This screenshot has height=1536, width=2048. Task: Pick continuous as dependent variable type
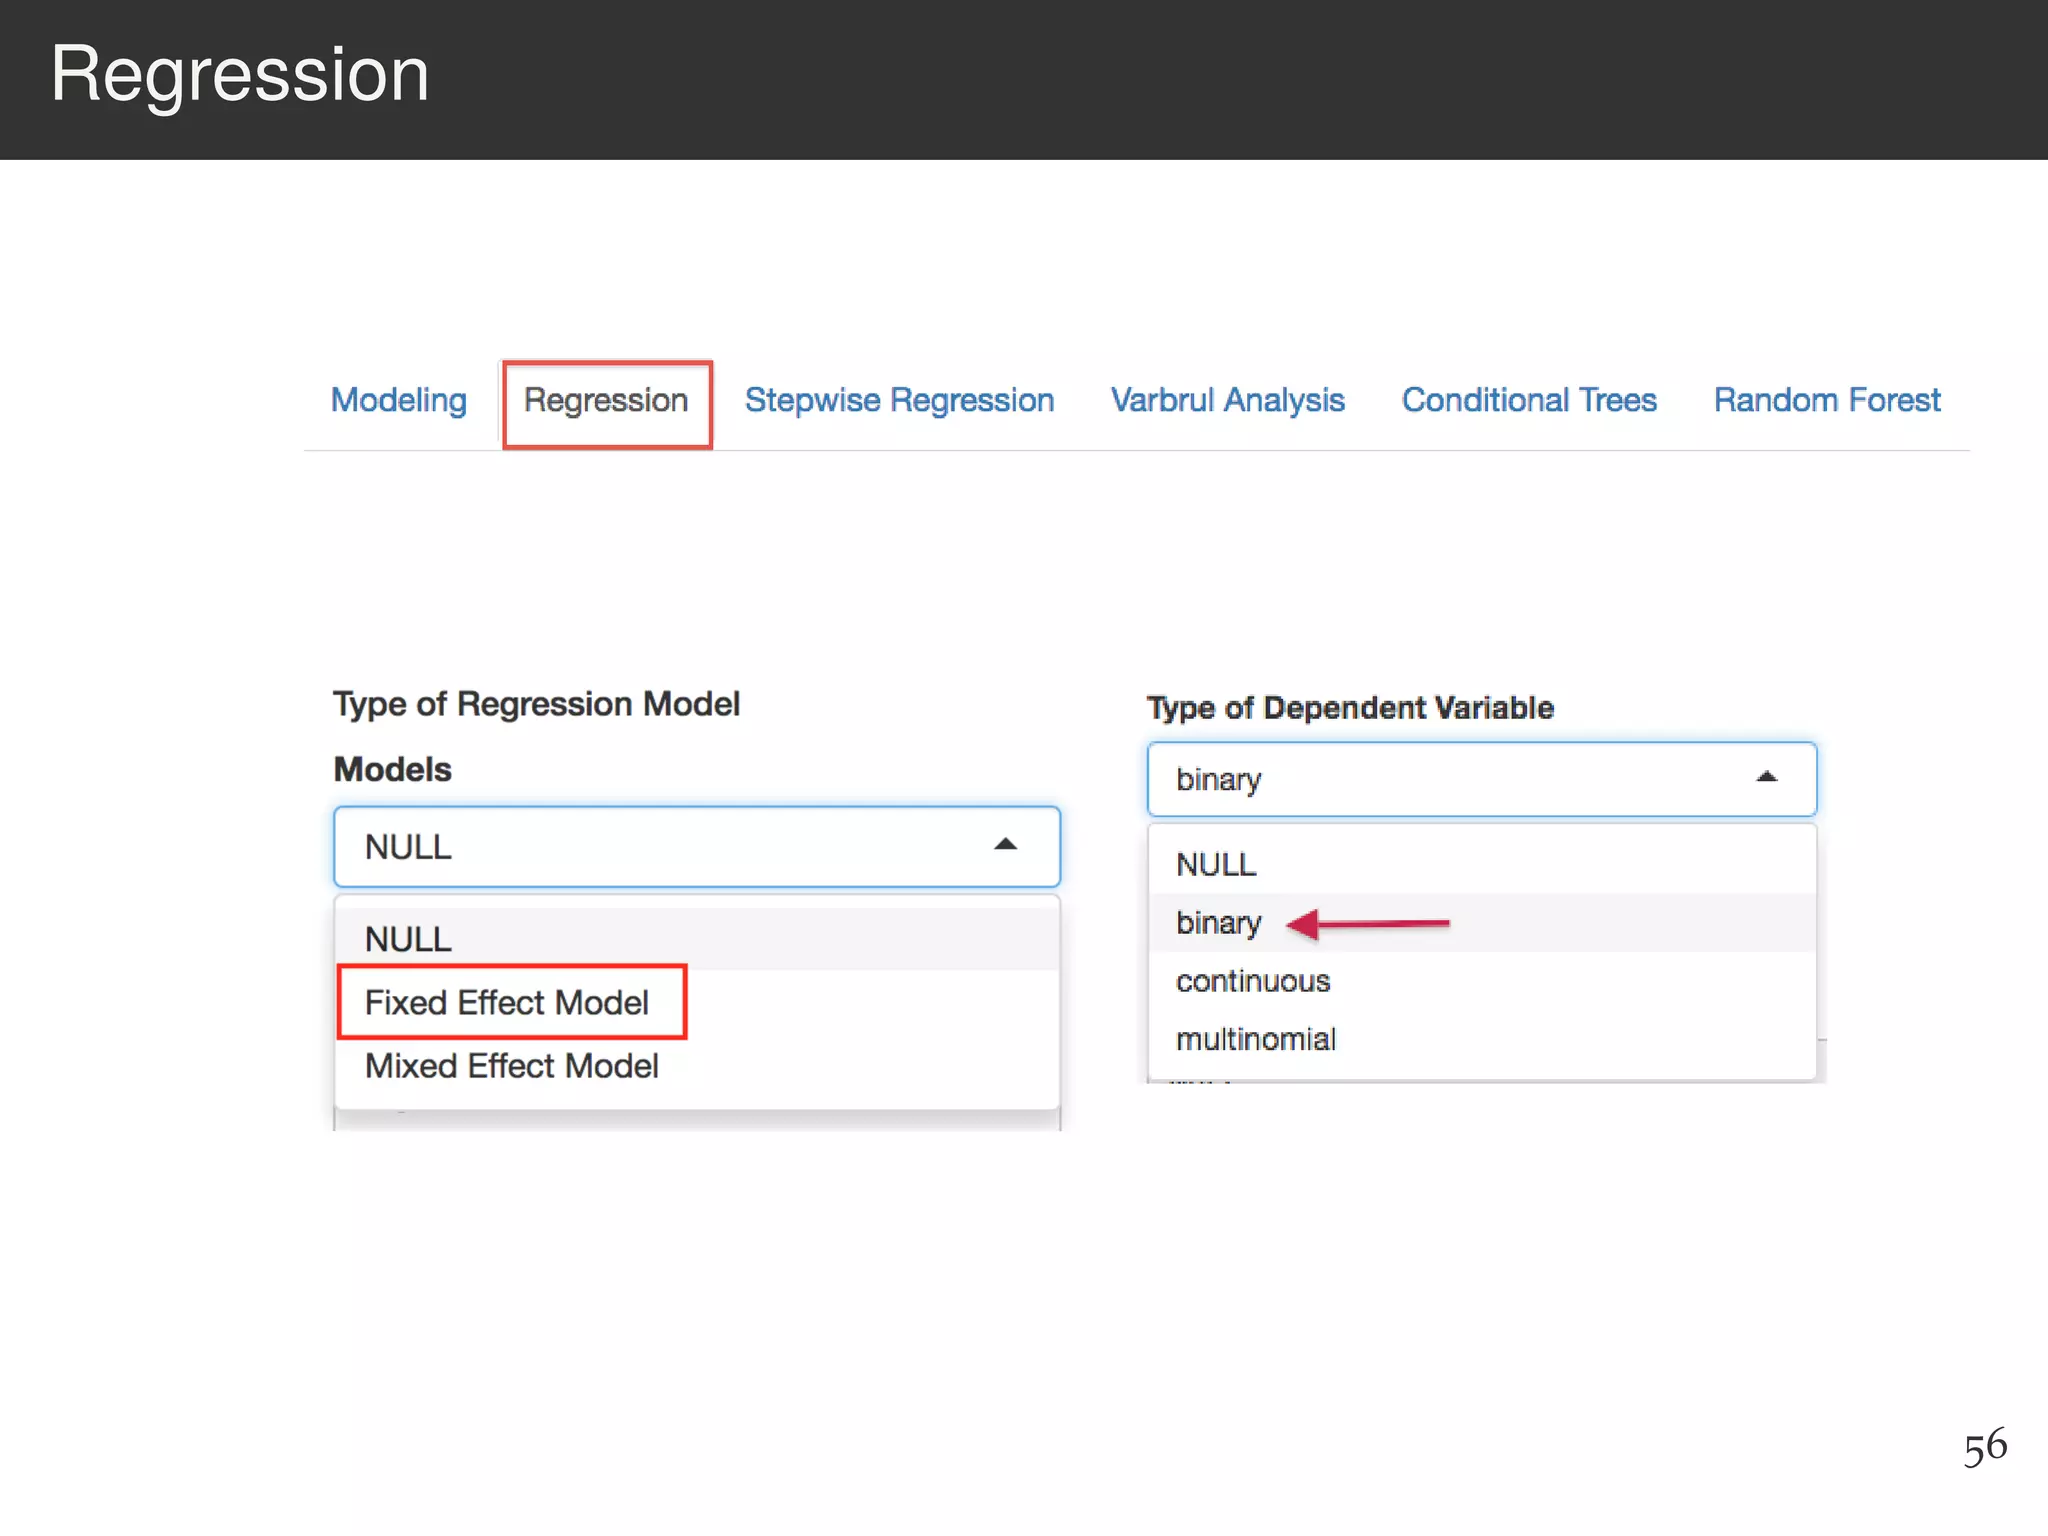(x=1252, y=981)
